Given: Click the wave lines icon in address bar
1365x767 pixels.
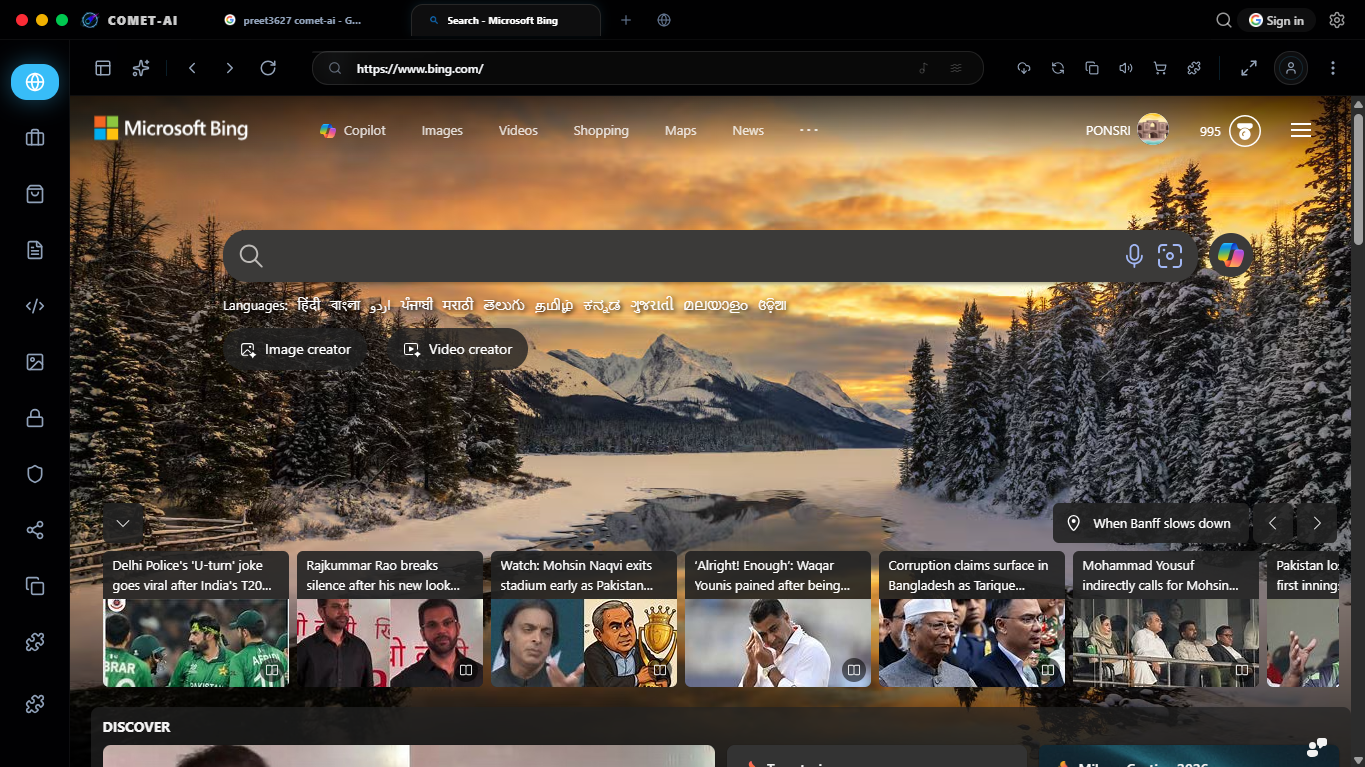Looking at the screenshot, I should point(956,68).
